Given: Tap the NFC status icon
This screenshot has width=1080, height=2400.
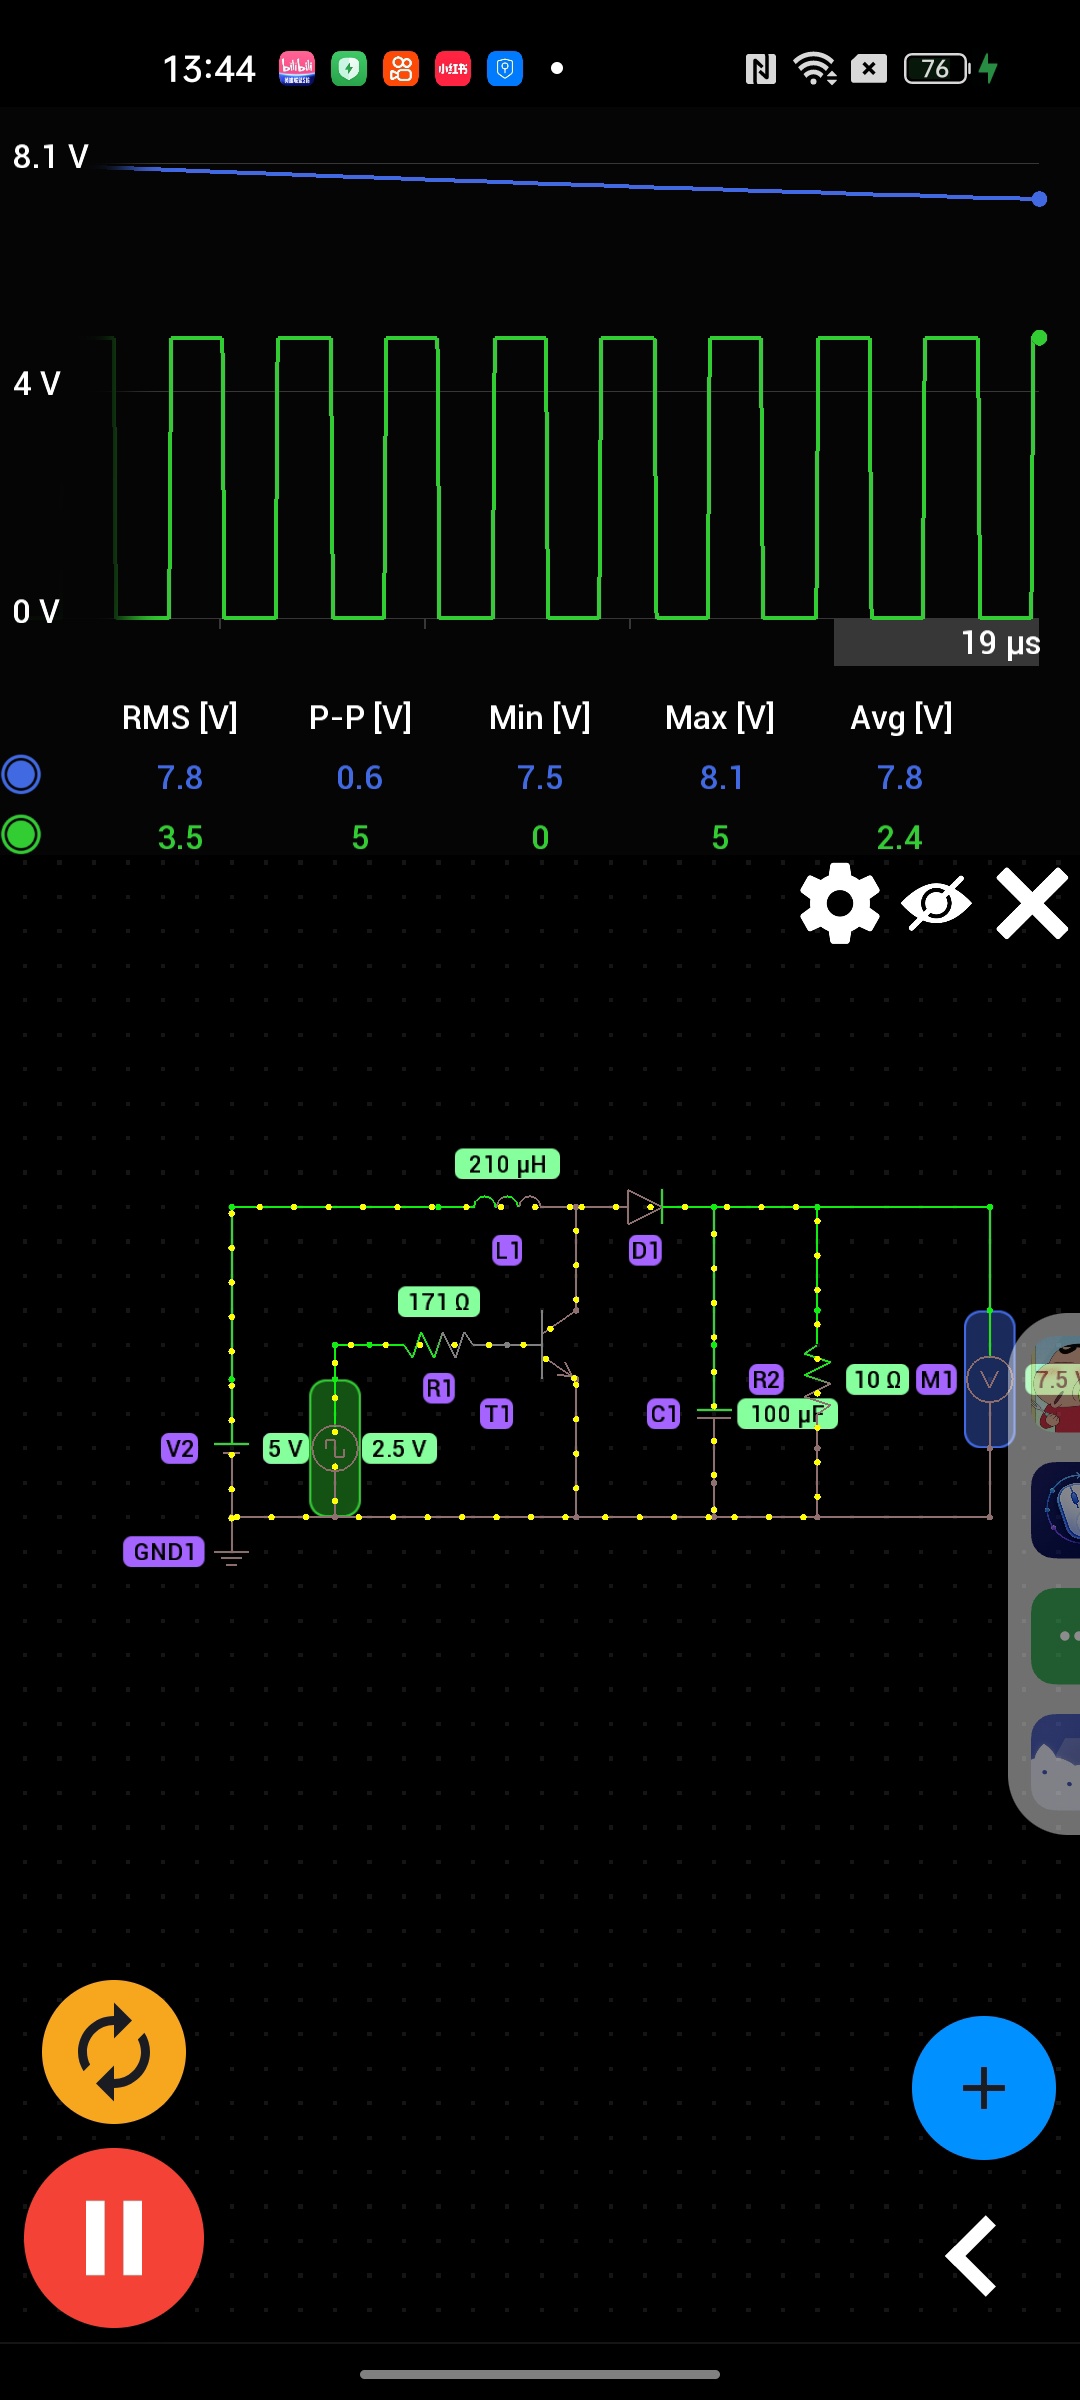Looking at the screenshot, I should (761, 68).
